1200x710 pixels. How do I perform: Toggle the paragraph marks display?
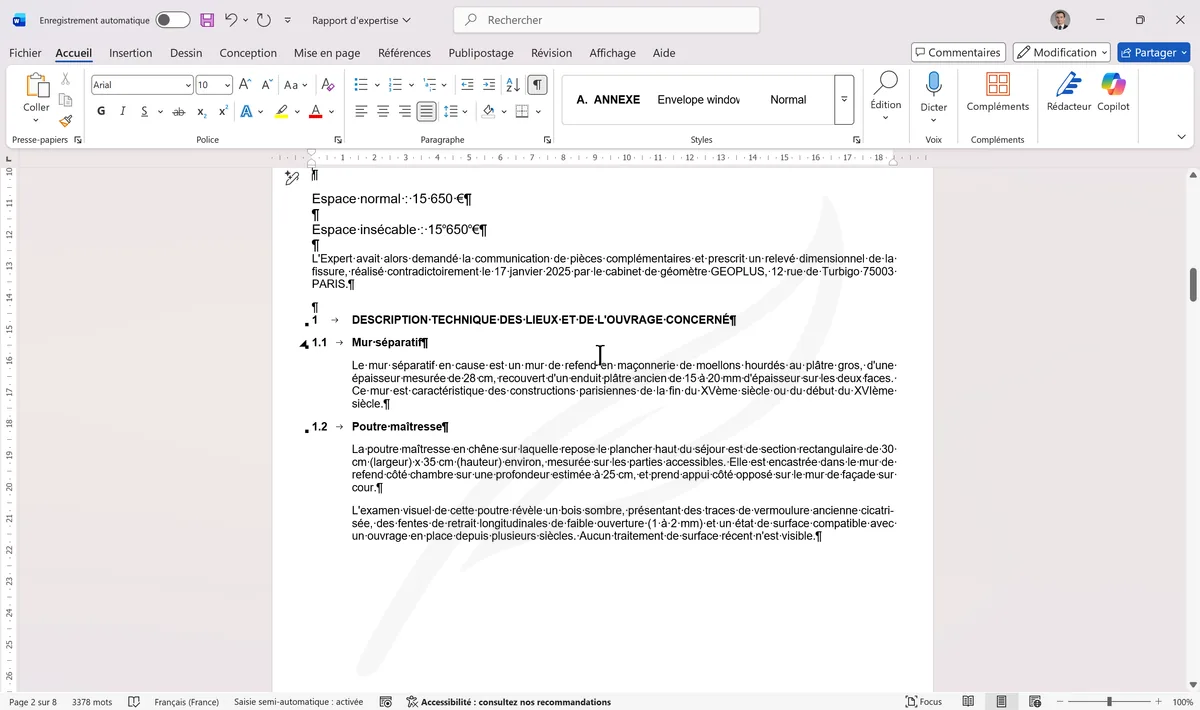536,84
